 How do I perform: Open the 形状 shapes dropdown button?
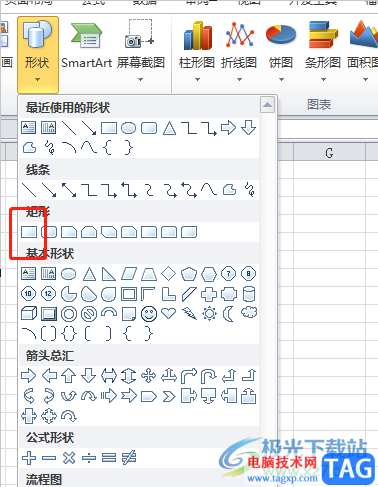pyautogui.click(x=38, y=55)
